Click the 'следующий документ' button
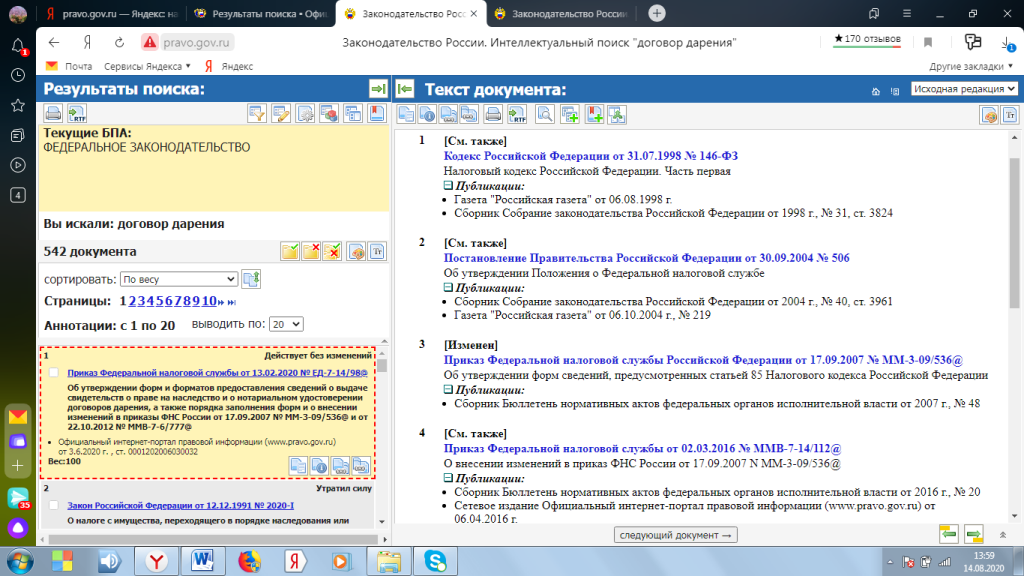The image size is (1024, 576). pos(677,535)
